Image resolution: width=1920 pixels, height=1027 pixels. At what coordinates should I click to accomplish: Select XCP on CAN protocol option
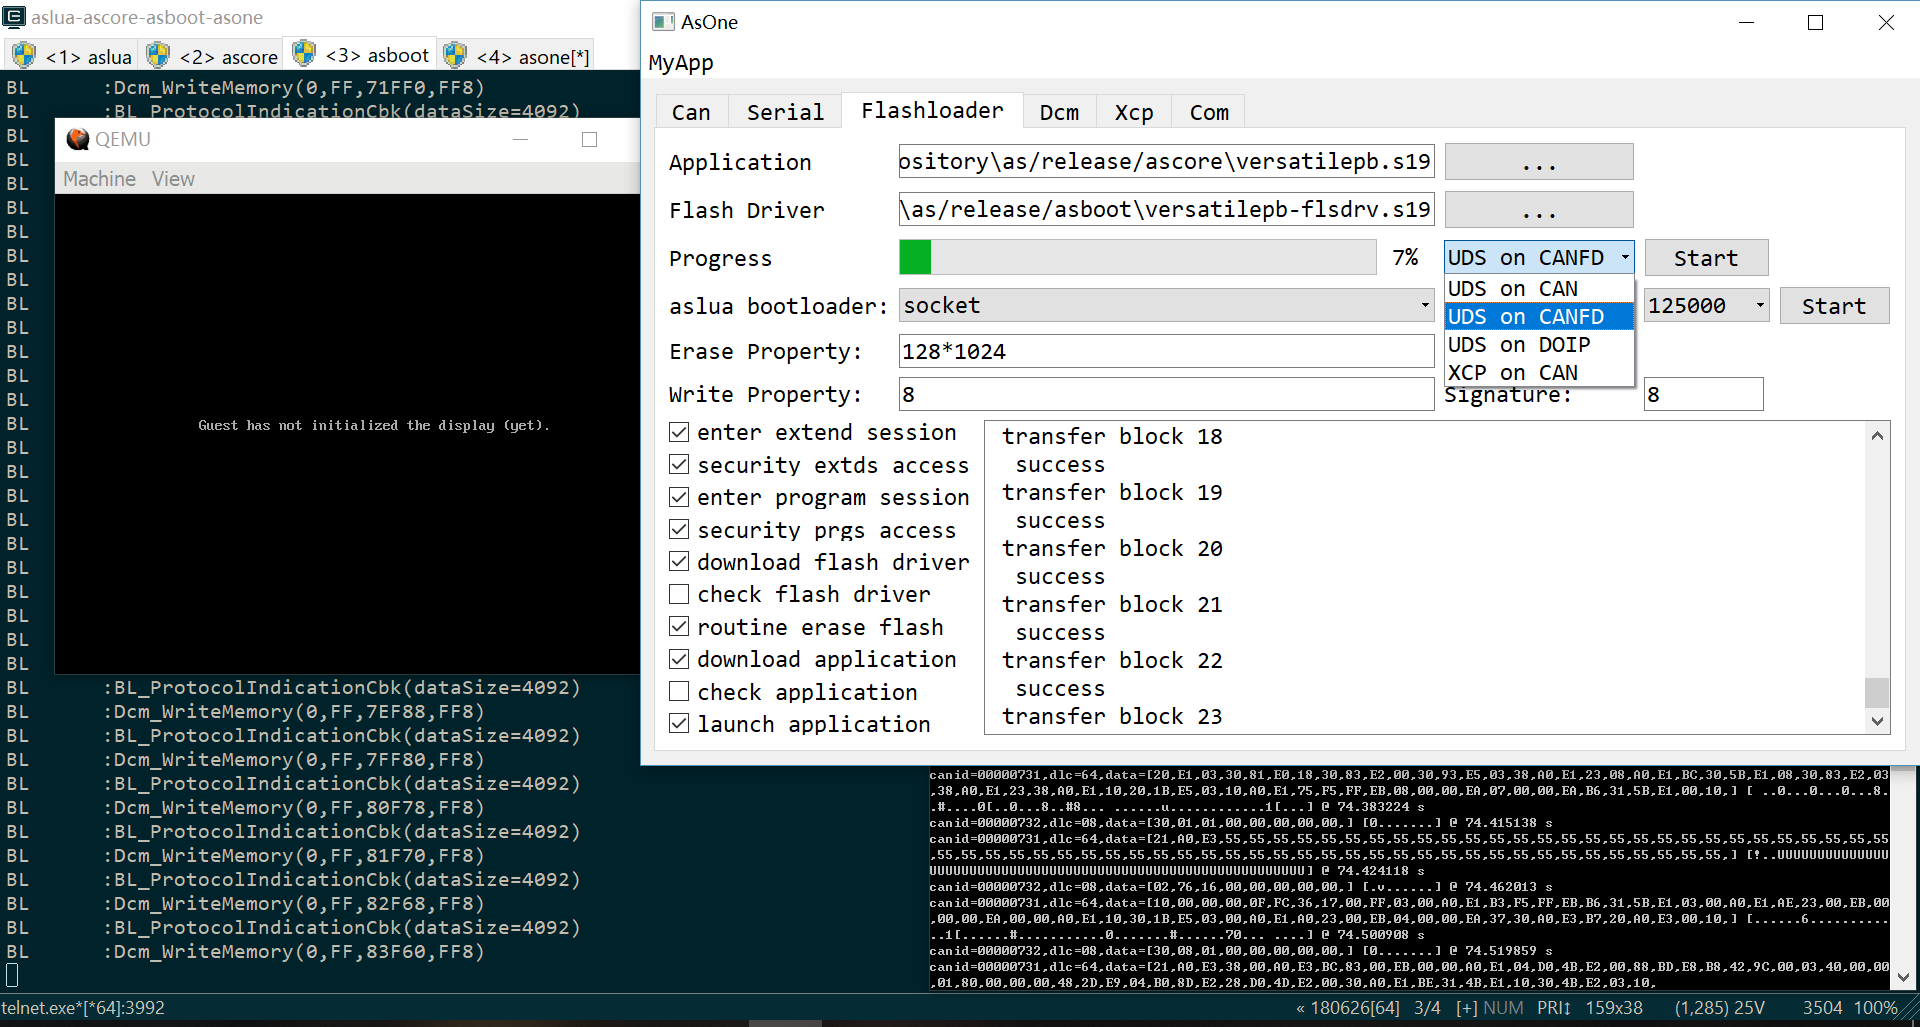(x=1539, y=373)
